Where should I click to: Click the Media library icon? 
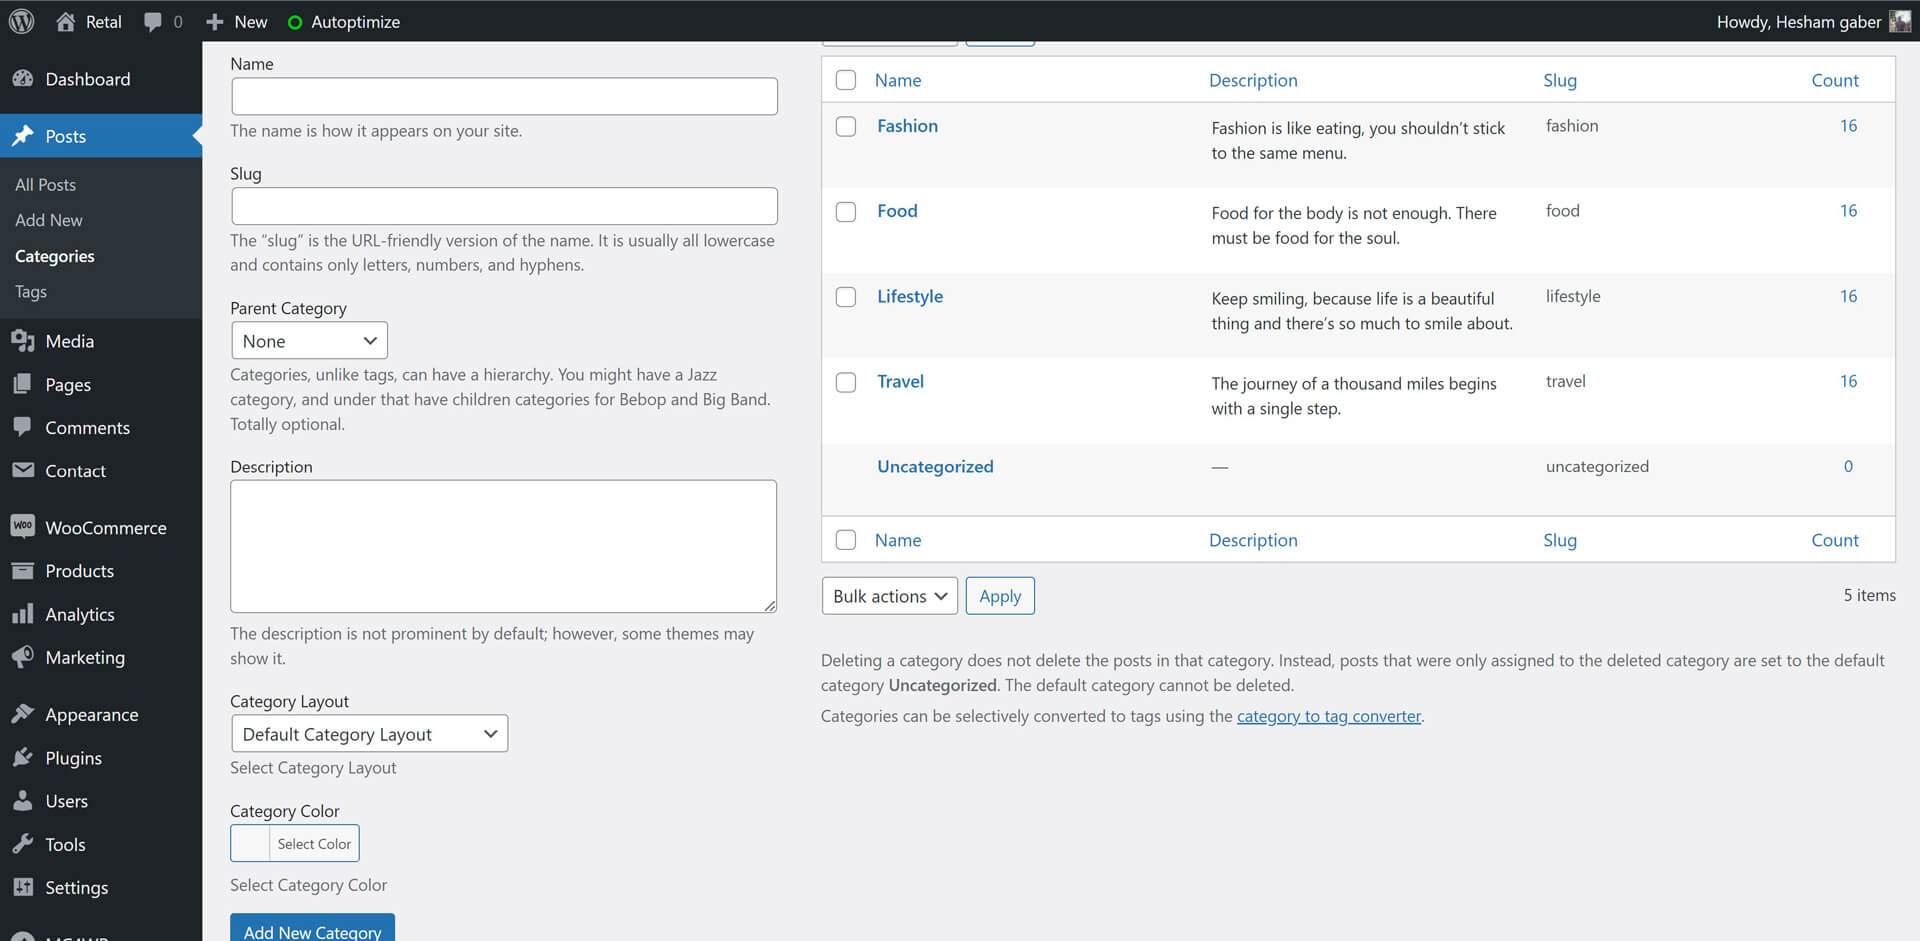23,341
